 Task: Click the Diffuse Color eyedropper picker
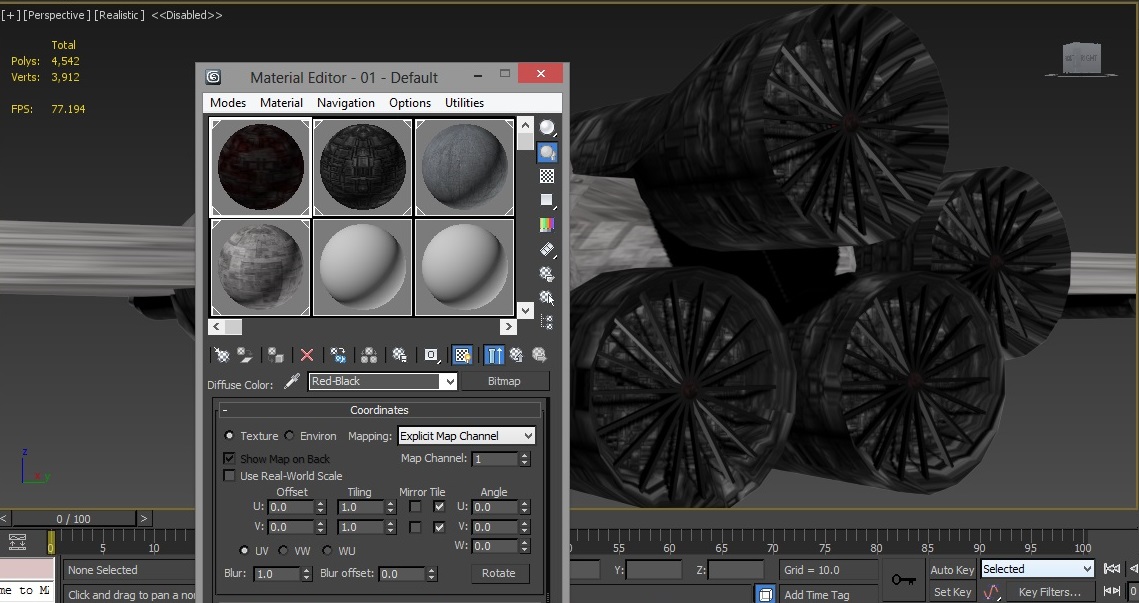(x=290, y=383)
